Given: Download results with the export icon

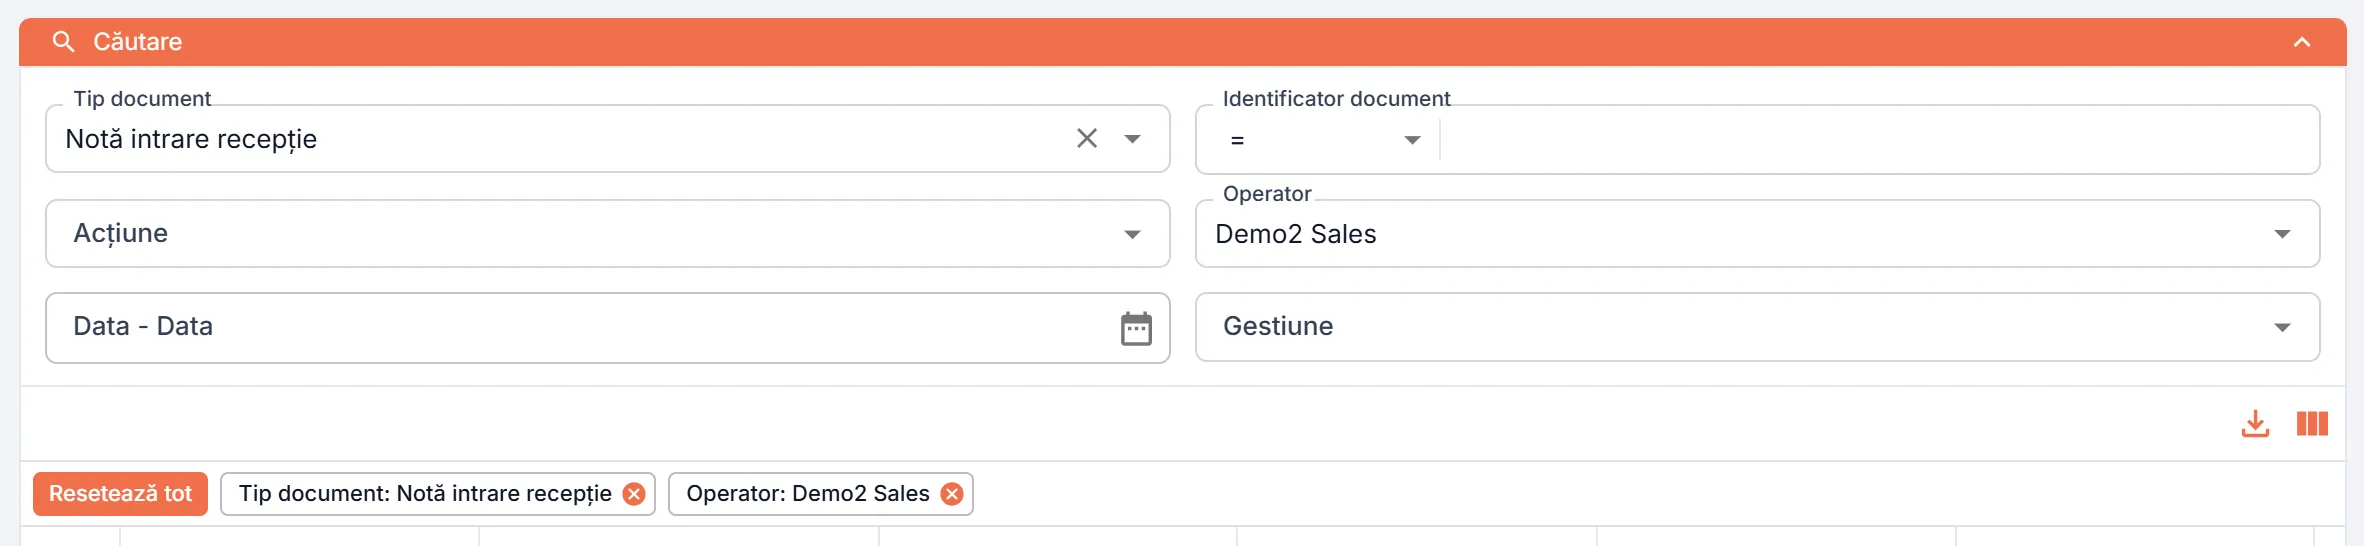Looking at the screenshot, I should tap(2255, 424).
